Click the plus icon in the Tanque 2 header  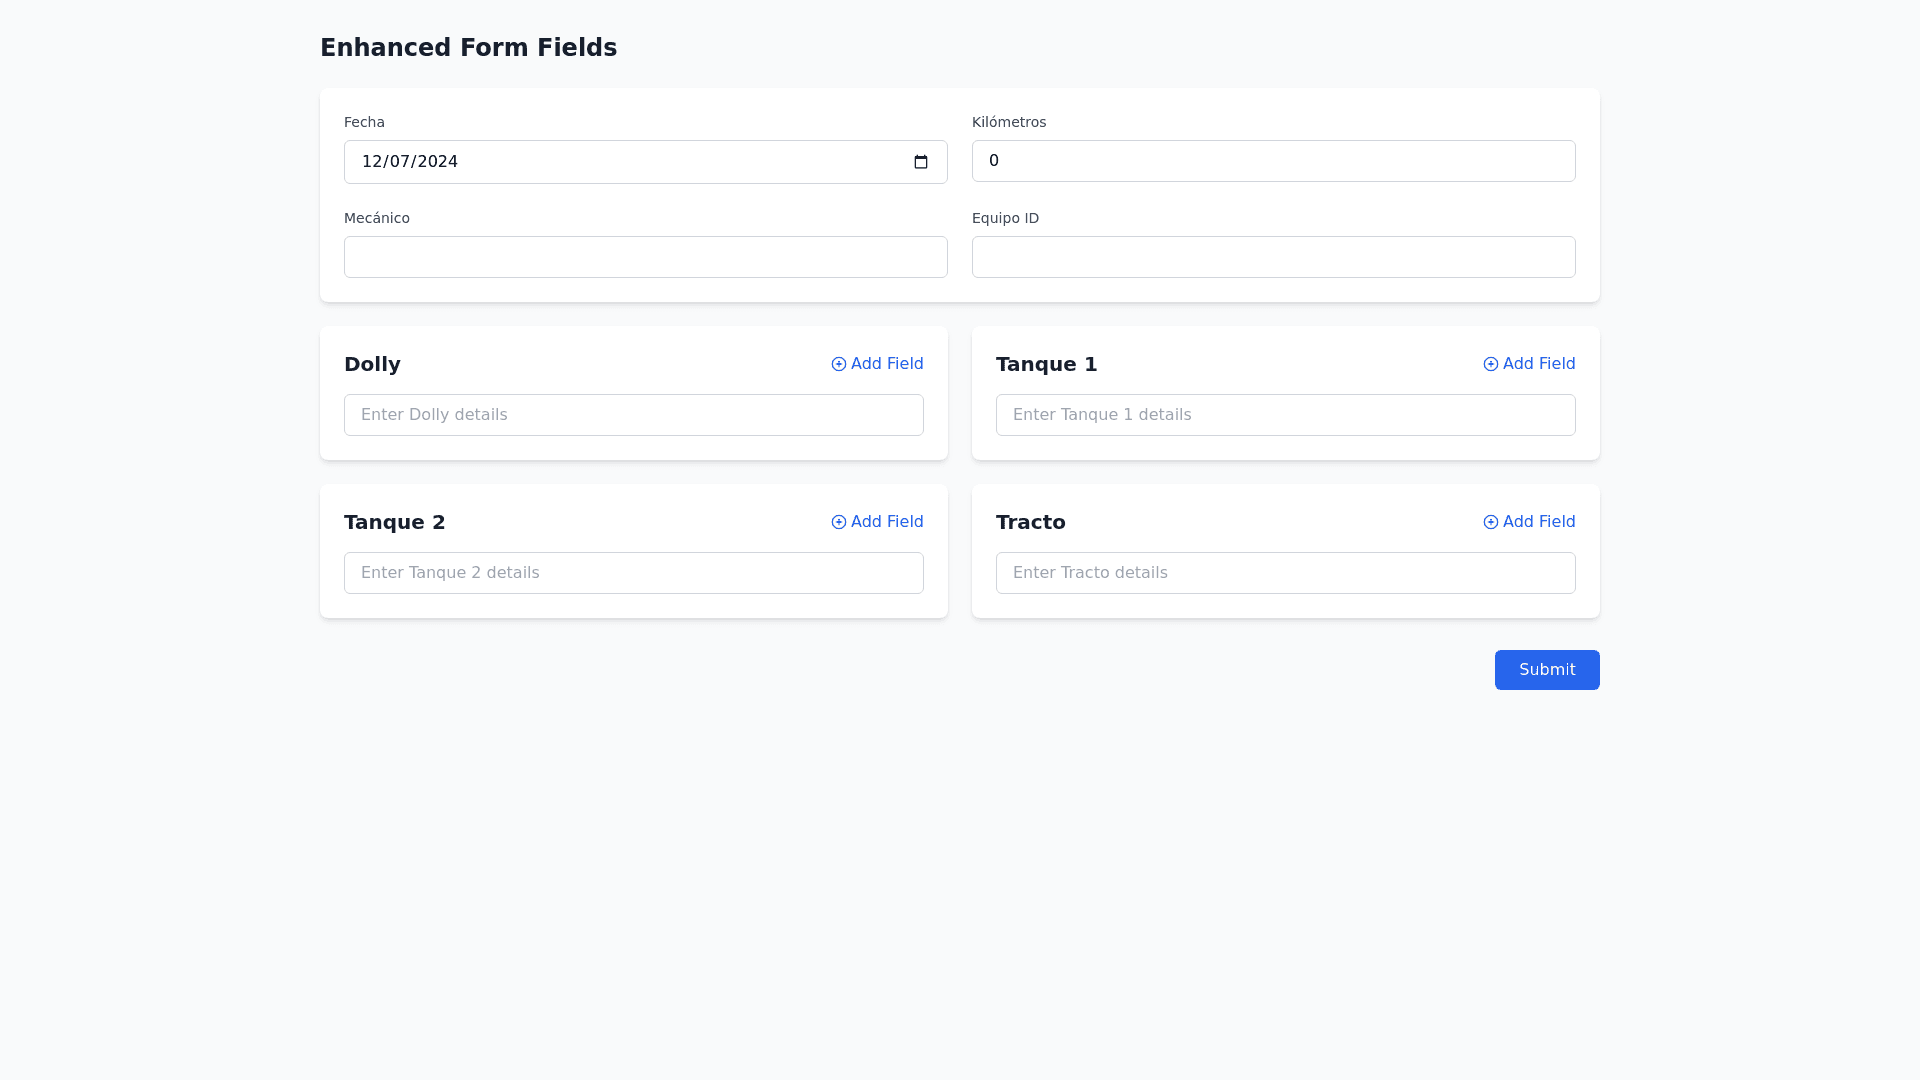tap(839, 522)
